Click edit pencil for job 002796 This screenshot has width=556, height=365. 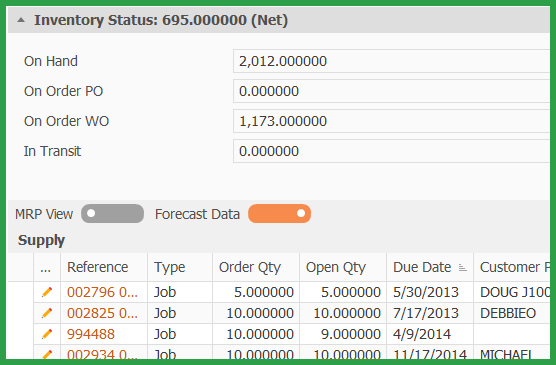tap(47, 292)
